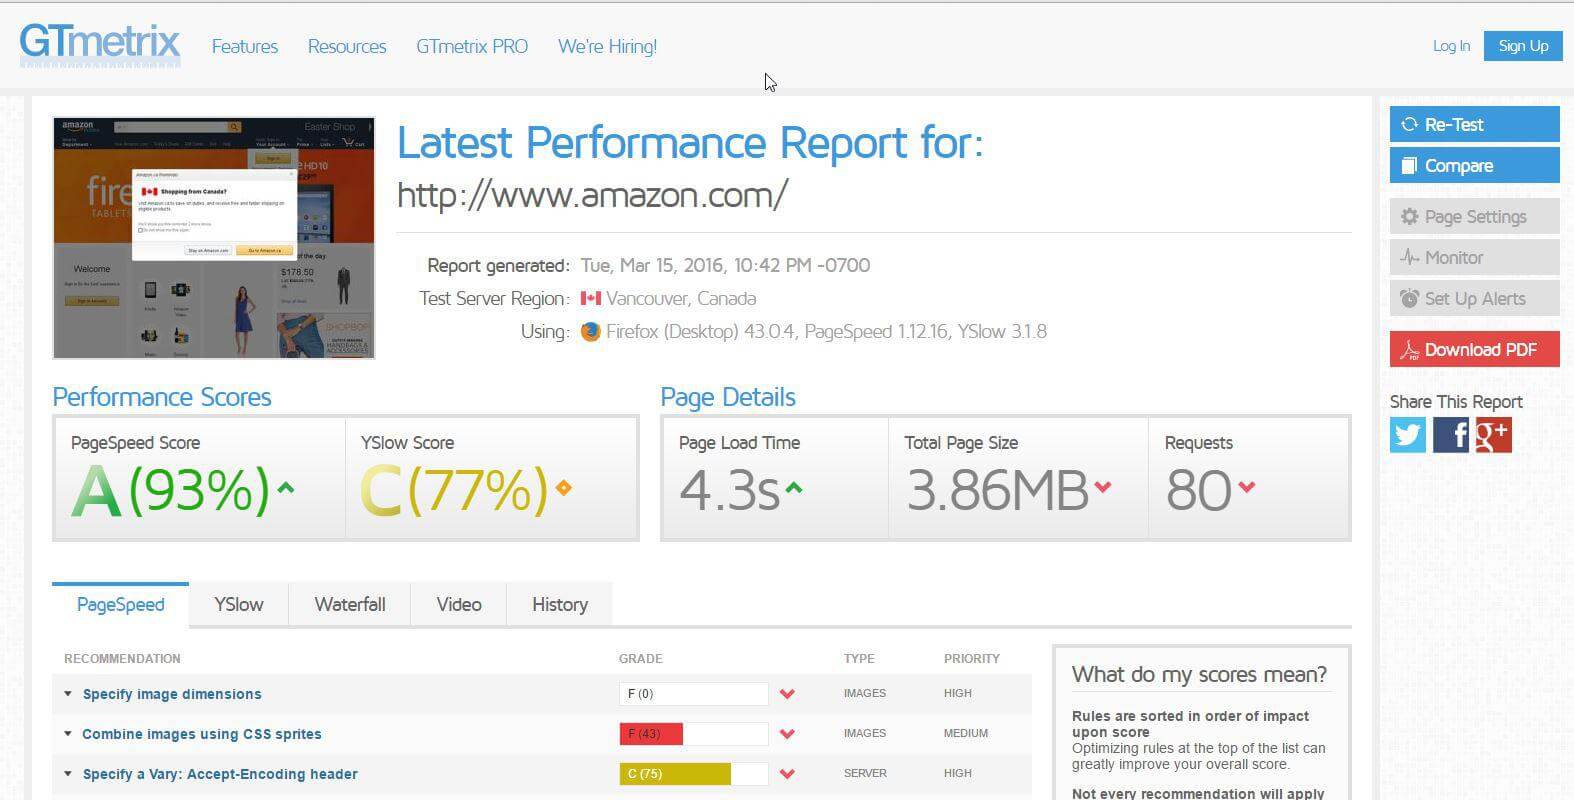Click the 3.86MB total page size value

coord(997,490)
